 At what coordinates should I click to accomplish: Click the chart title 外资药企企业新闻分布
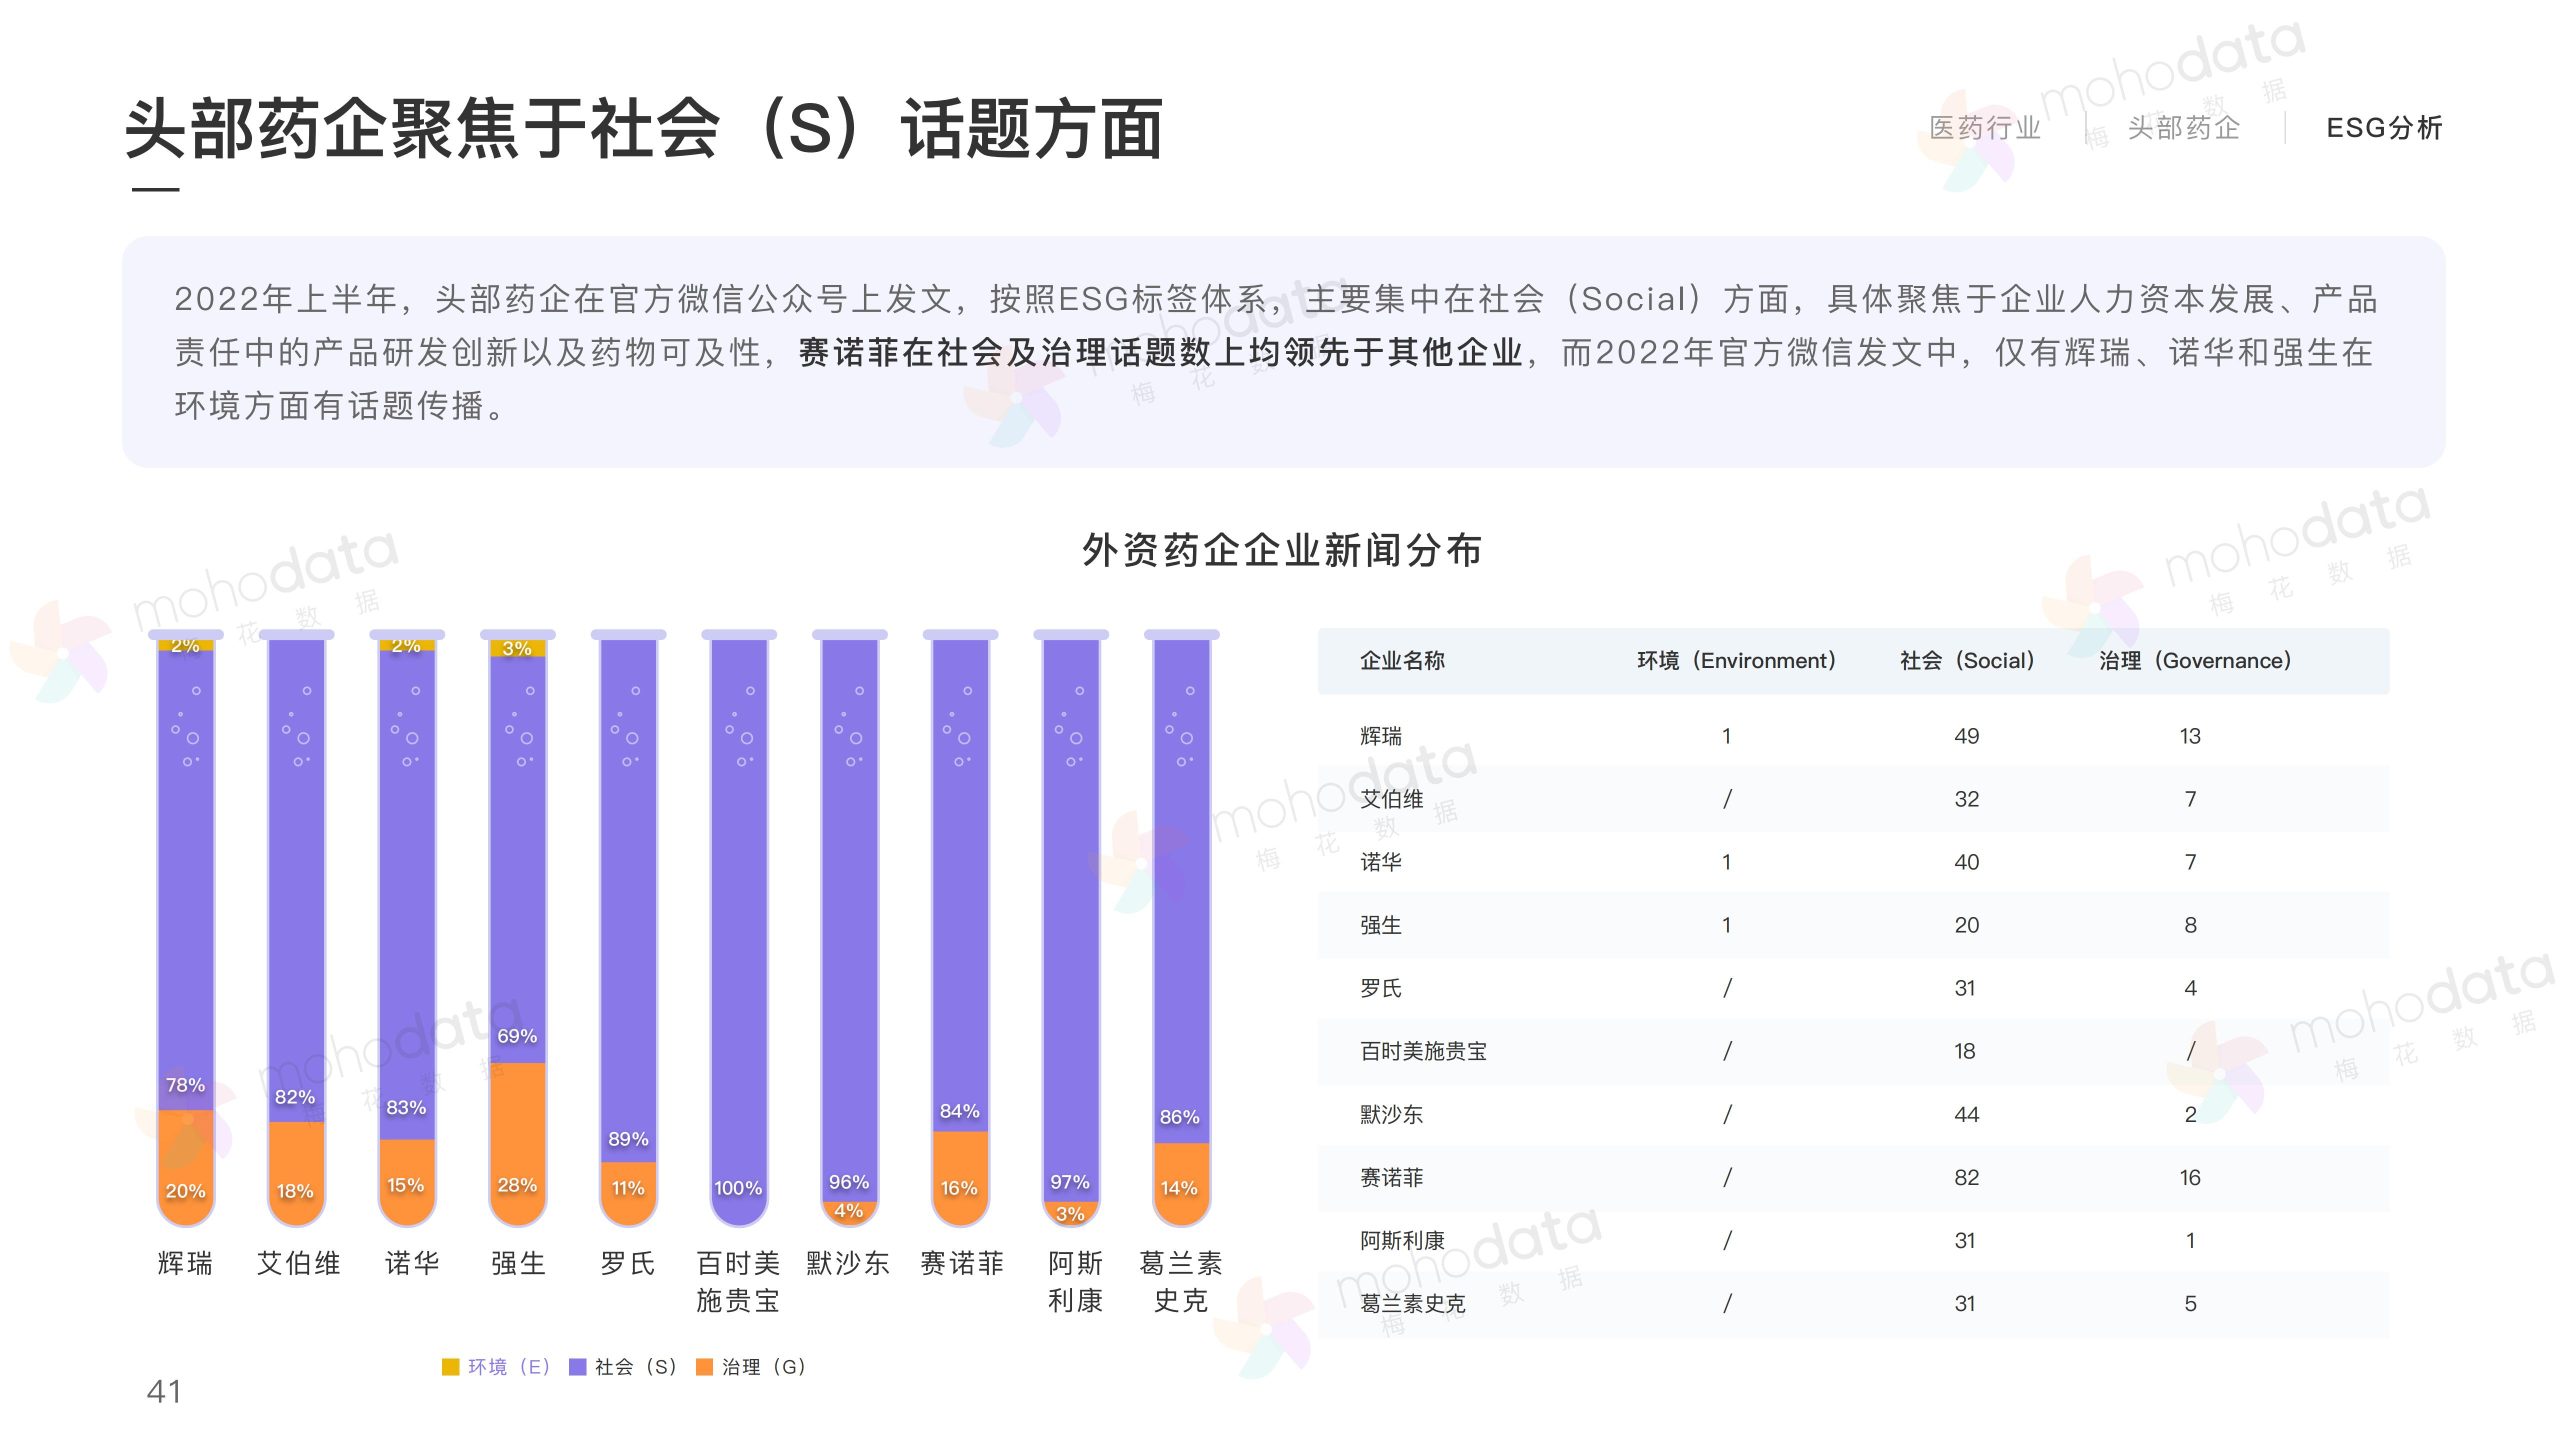[x=1281, y=550]
